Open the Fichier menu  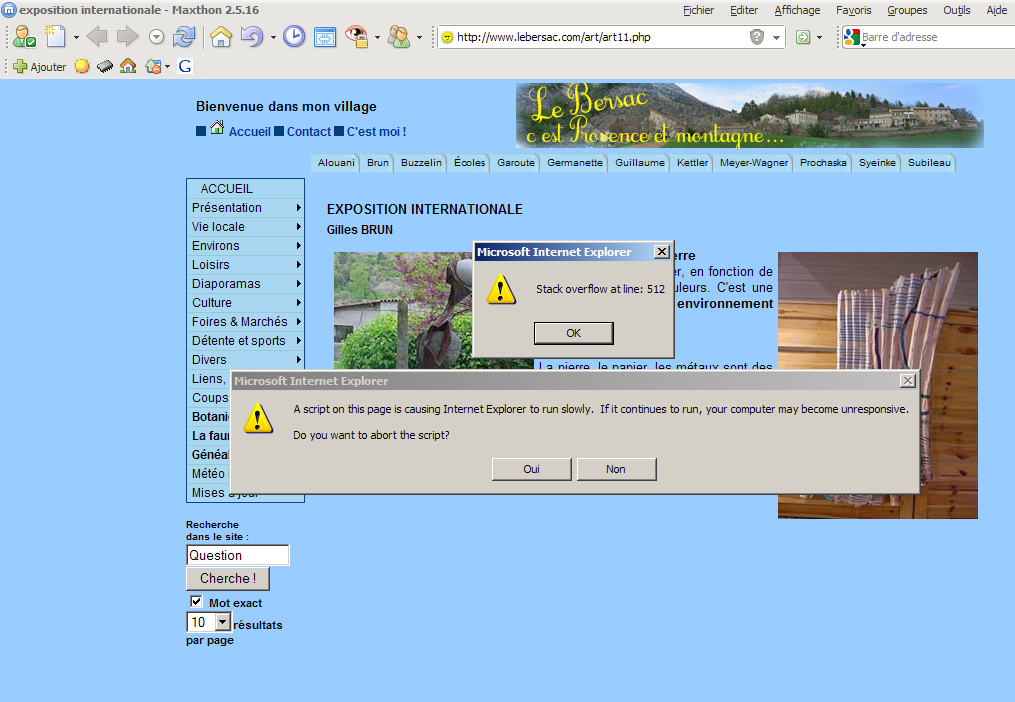point(698,10)
